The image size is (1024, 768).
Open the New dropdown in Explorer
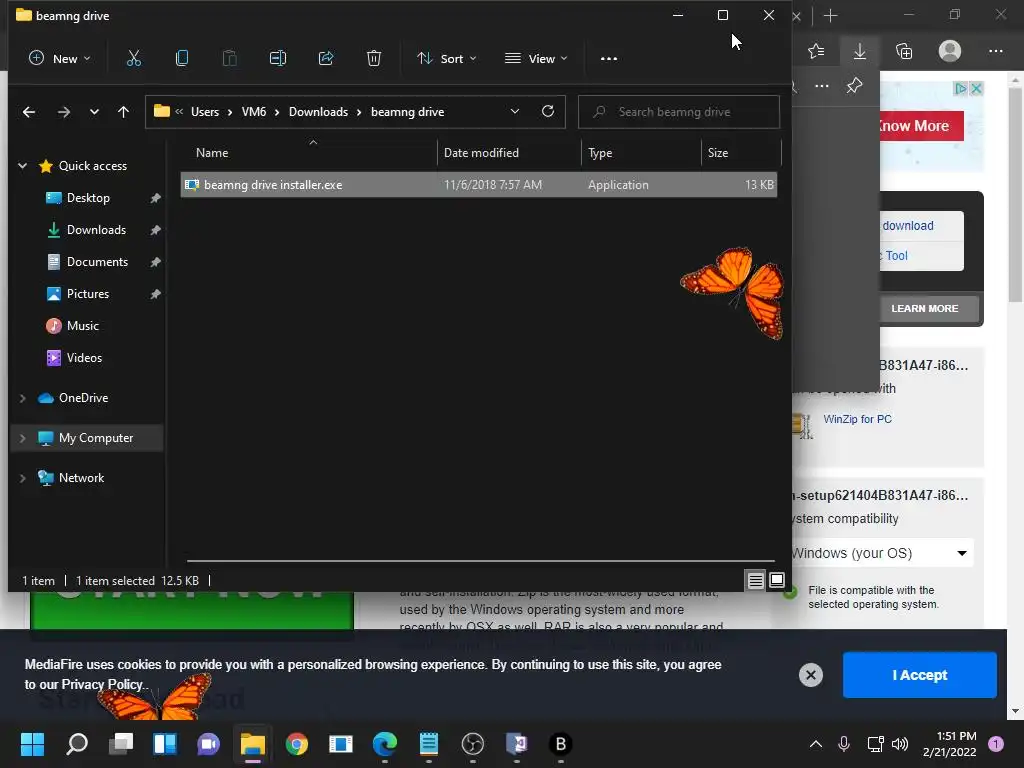(x=59, y=58)
